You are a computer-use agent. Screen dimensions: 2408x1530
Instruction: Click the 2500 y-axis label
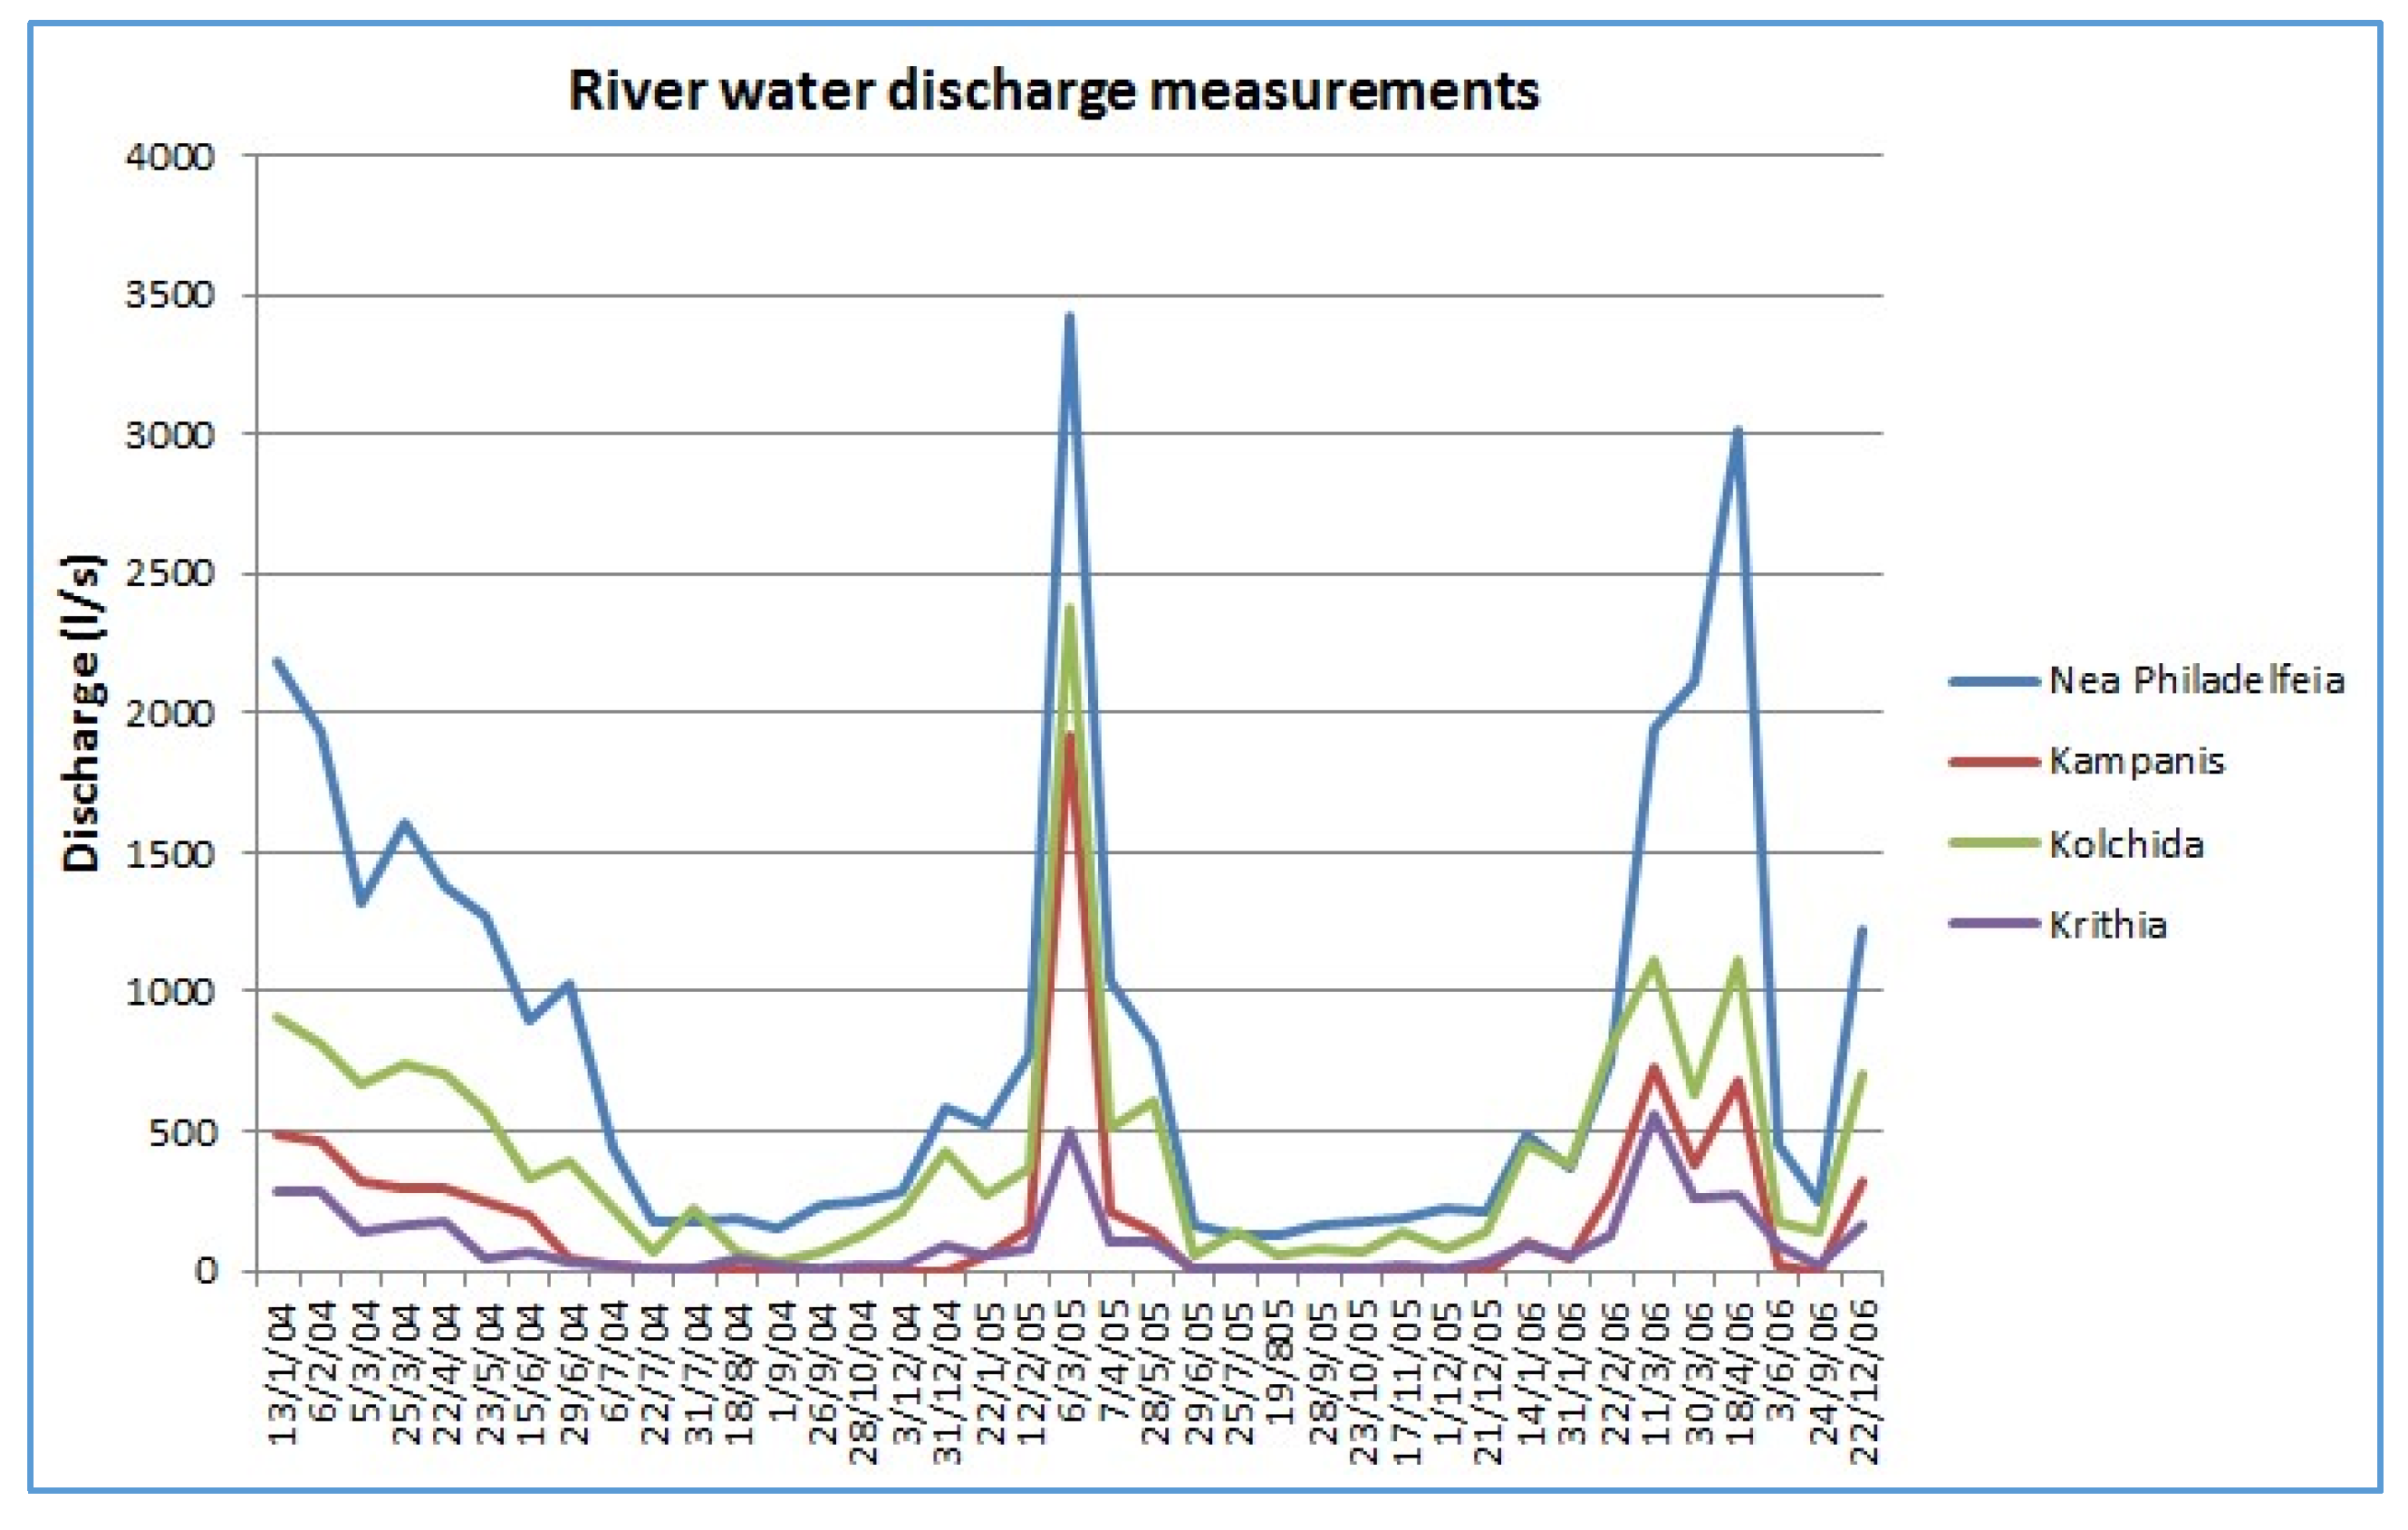click(169, 574)
